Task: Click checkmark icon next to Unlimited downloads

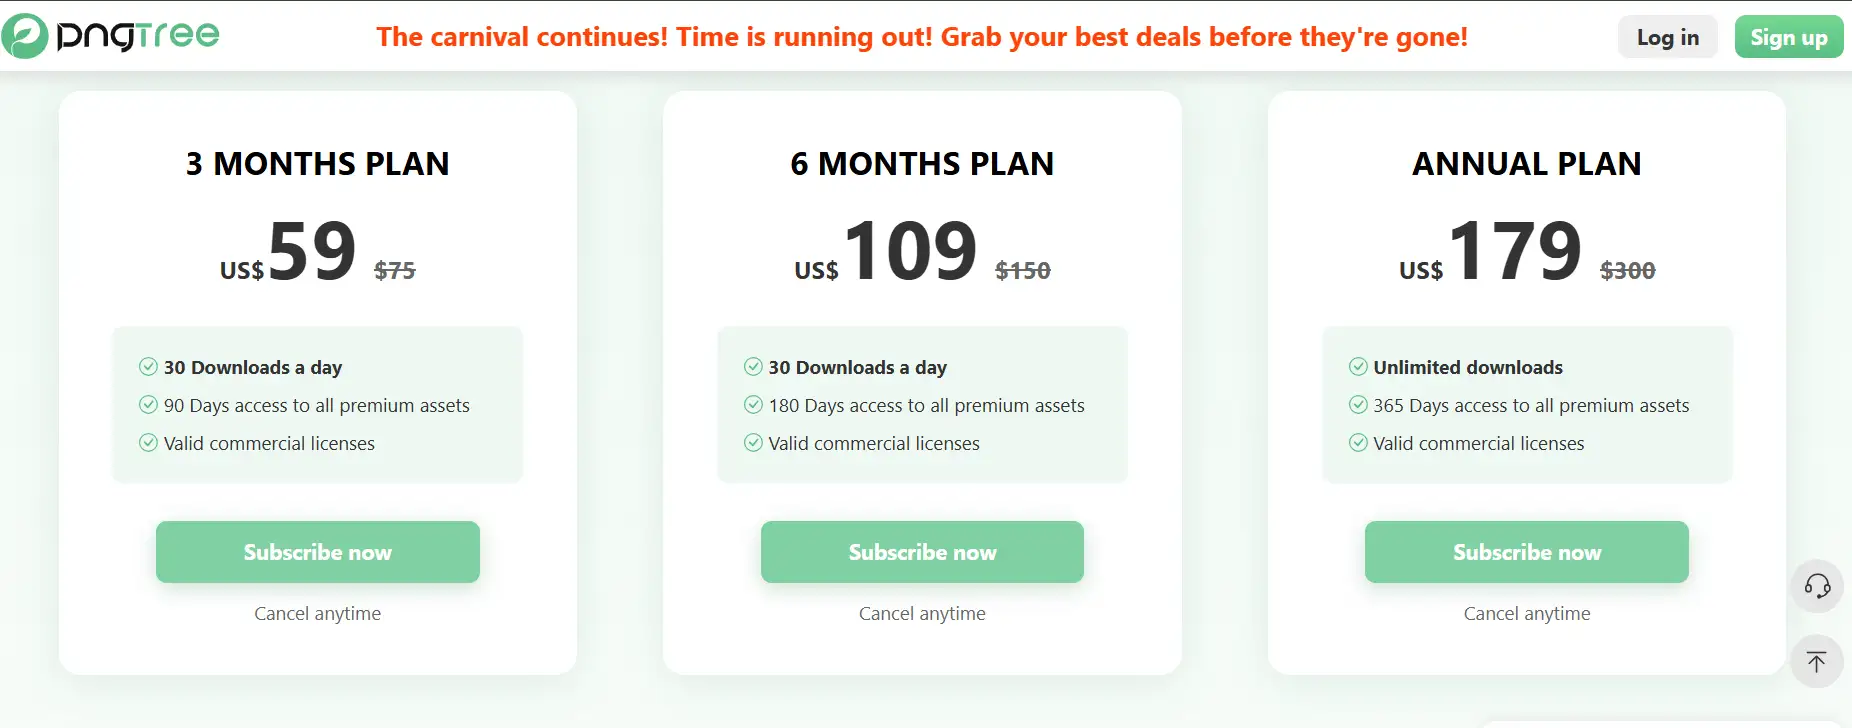Action: tap(1358, 367)
